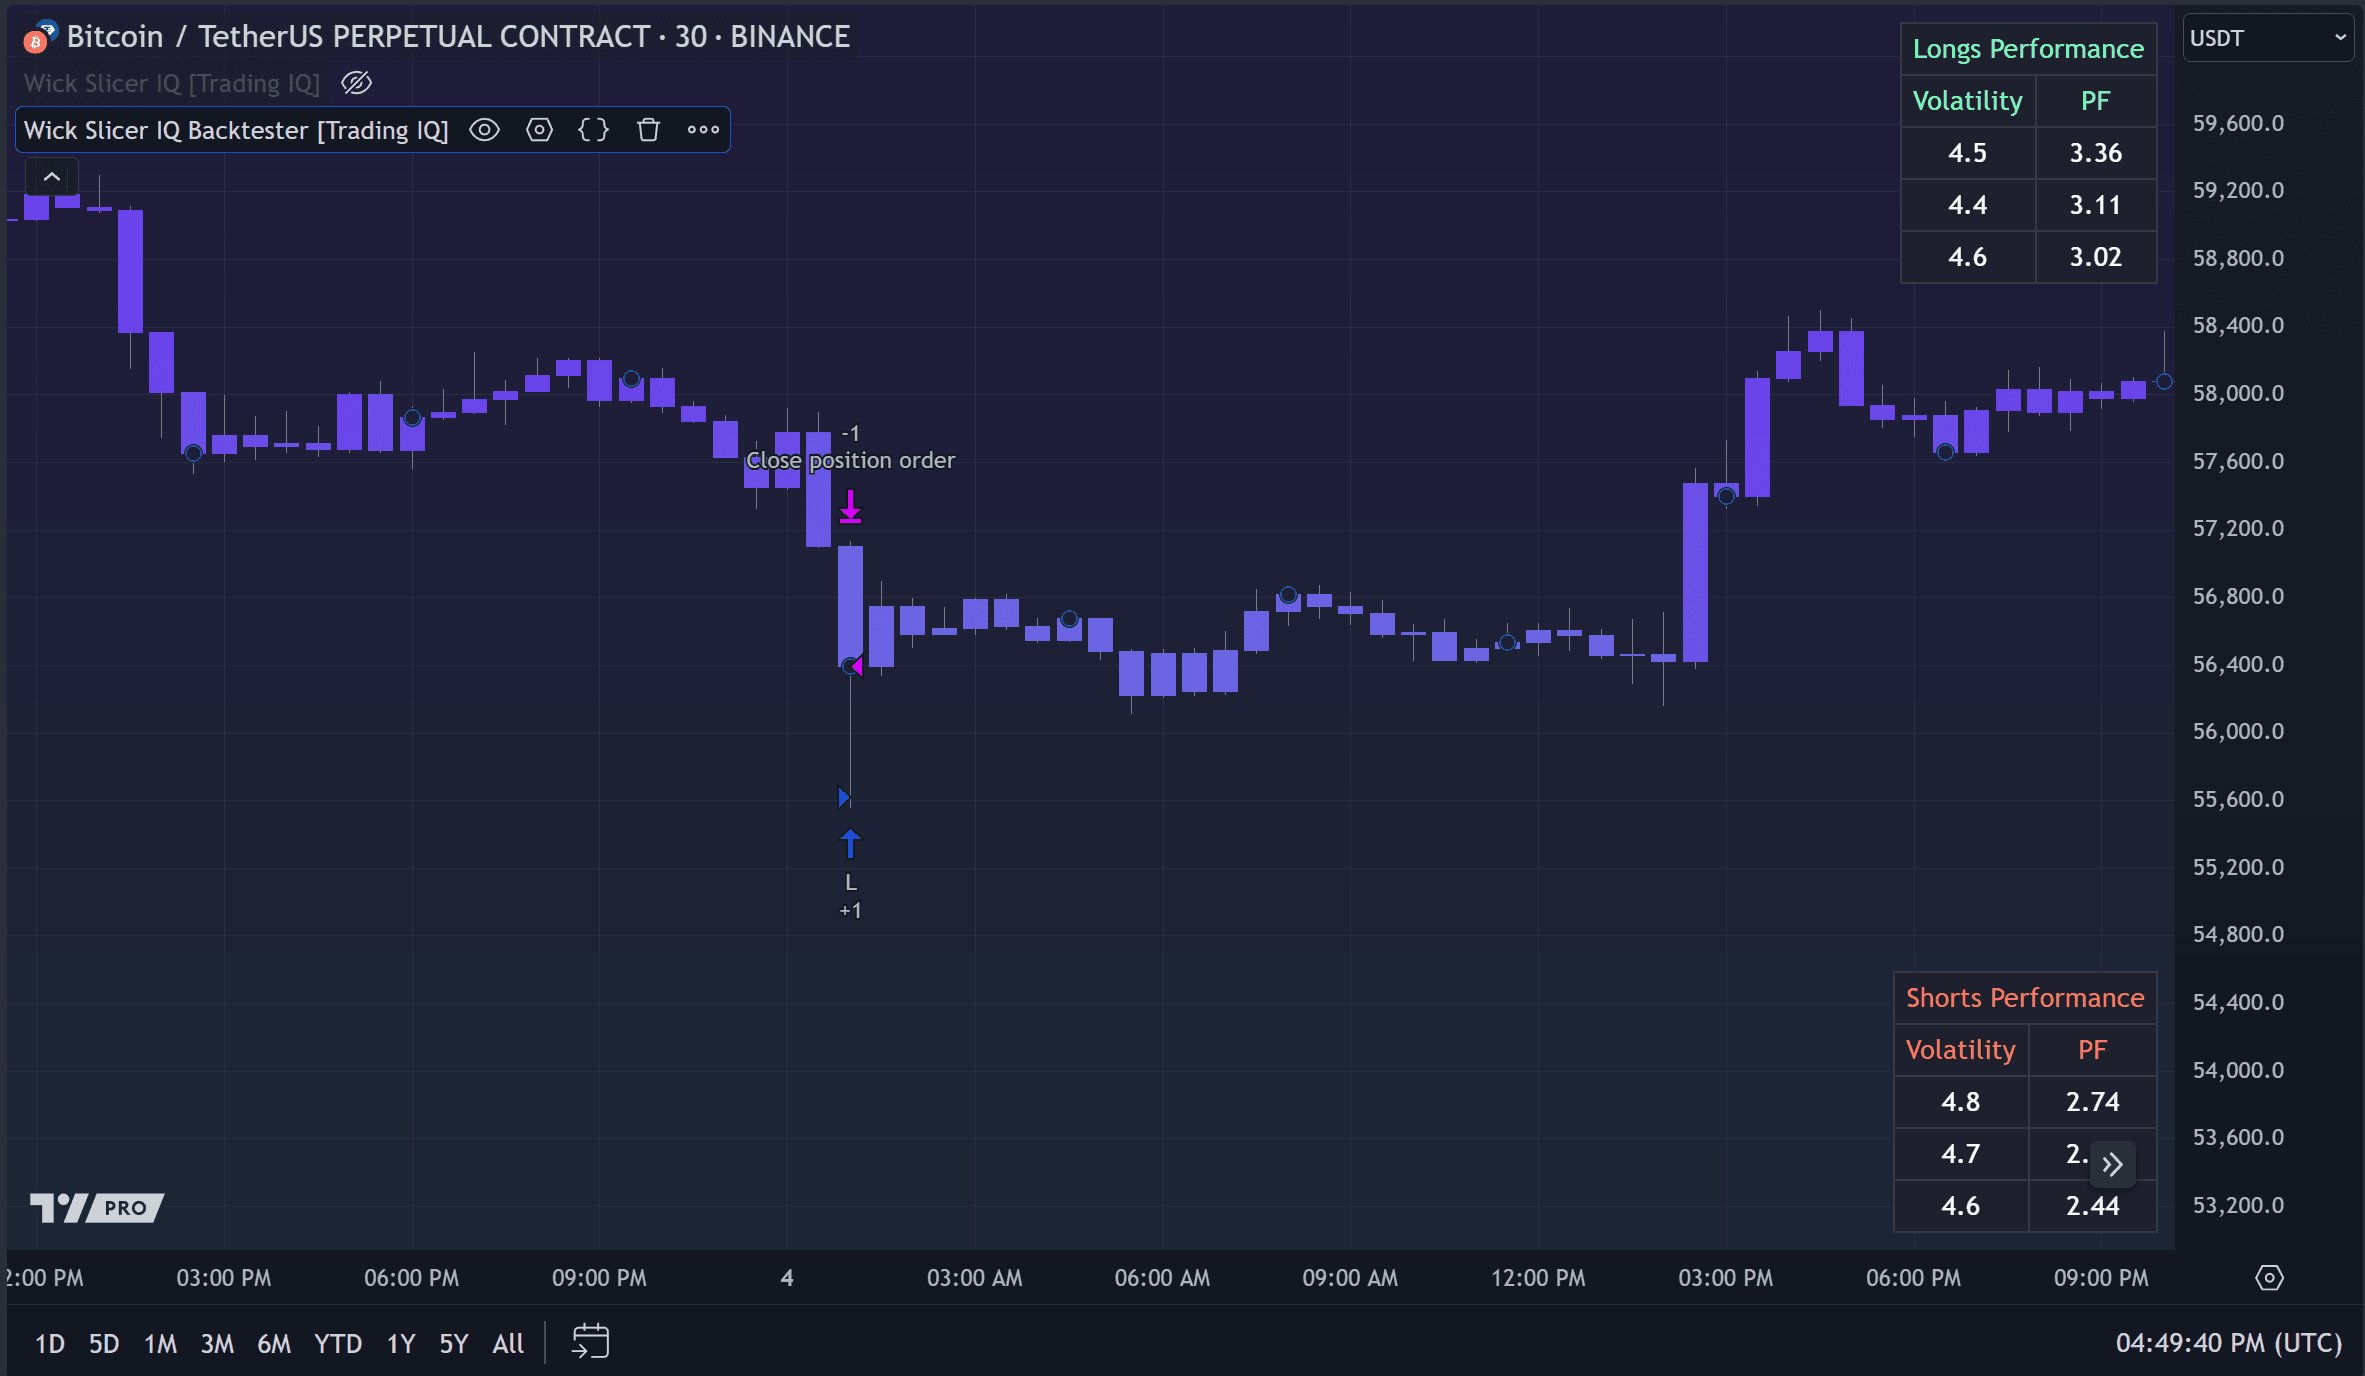Click the TradingView PRO logo
Viewport: 2365px width, 1376px height.
(x=97, y=1208)
